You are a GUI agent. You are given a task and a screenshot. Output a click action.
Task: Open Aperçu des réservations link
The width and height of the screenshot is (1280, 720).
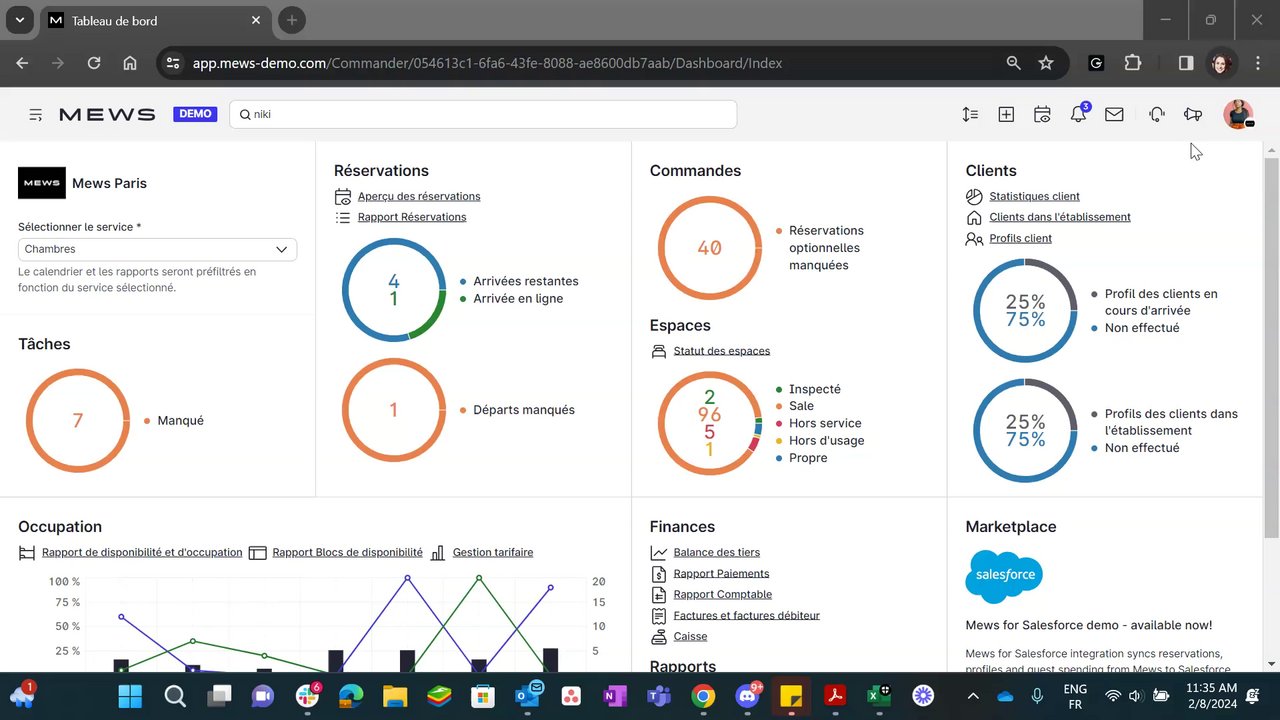point(419,196)
